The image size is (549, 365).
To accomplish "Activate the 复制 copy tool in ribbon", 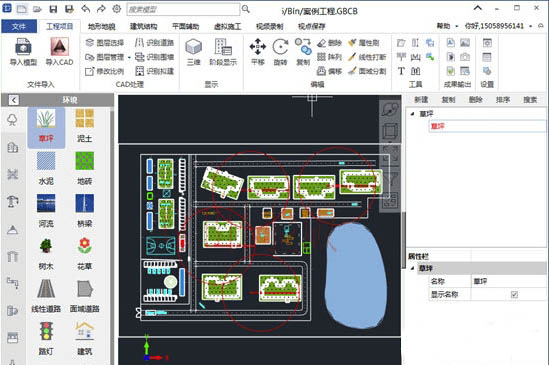I will 303,52.
